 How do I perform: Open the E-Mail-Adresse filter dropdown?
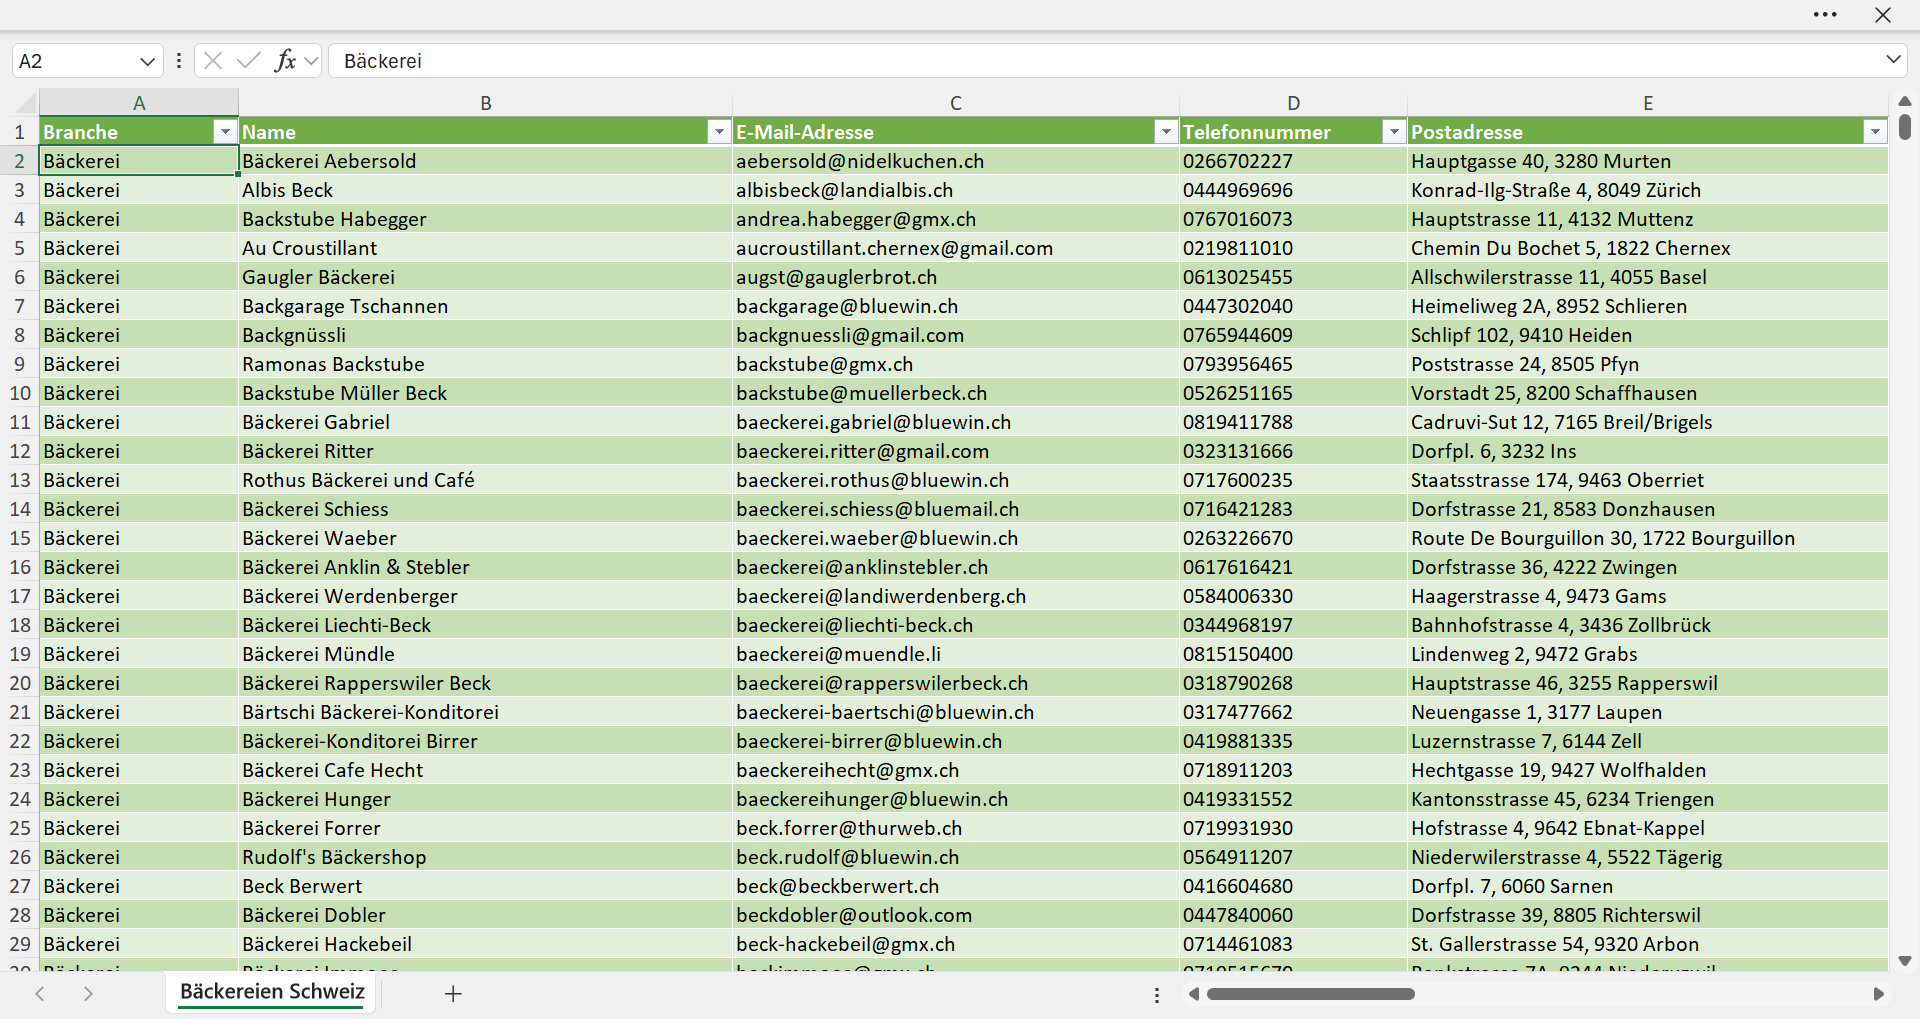[x=1166, y=132]
